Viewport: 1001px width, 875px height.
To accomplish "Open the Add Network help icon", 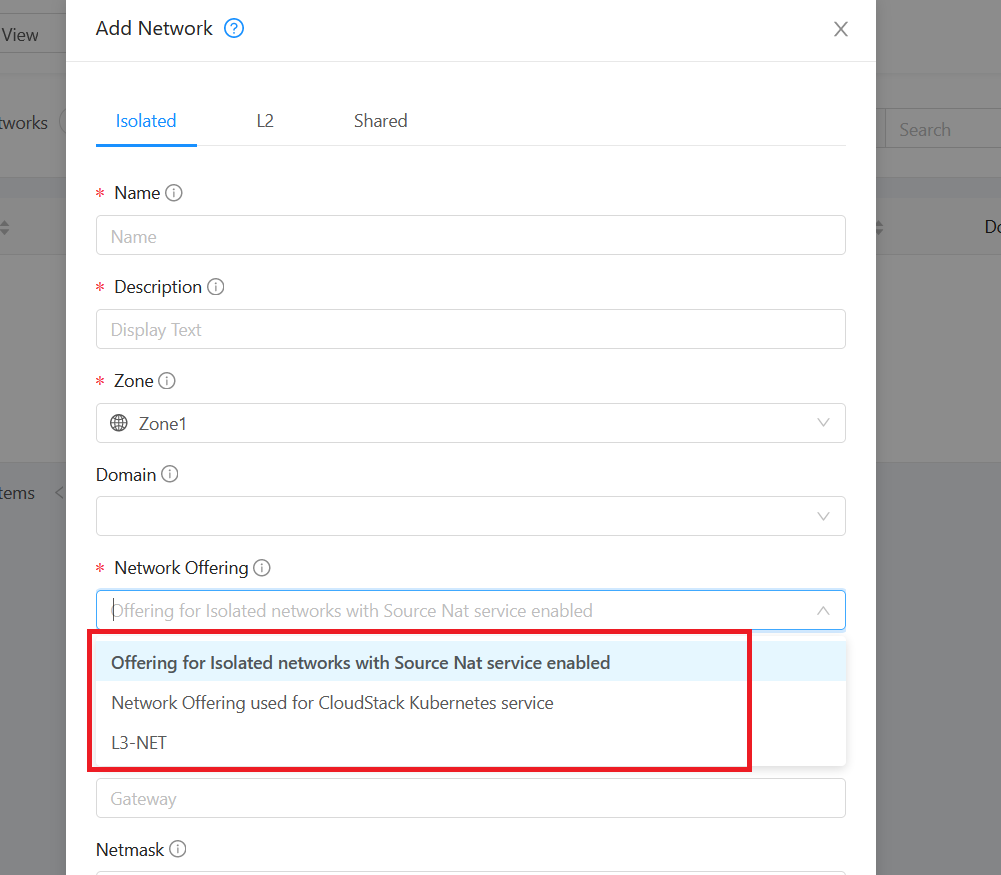I will tap(233, 28).
